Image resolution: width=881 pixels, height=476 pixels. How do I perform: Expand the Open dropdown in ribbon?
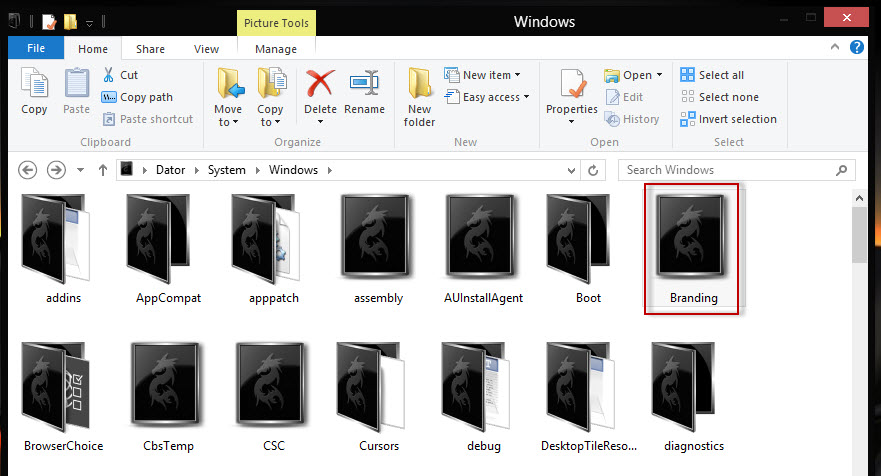(x=659, y=75)
